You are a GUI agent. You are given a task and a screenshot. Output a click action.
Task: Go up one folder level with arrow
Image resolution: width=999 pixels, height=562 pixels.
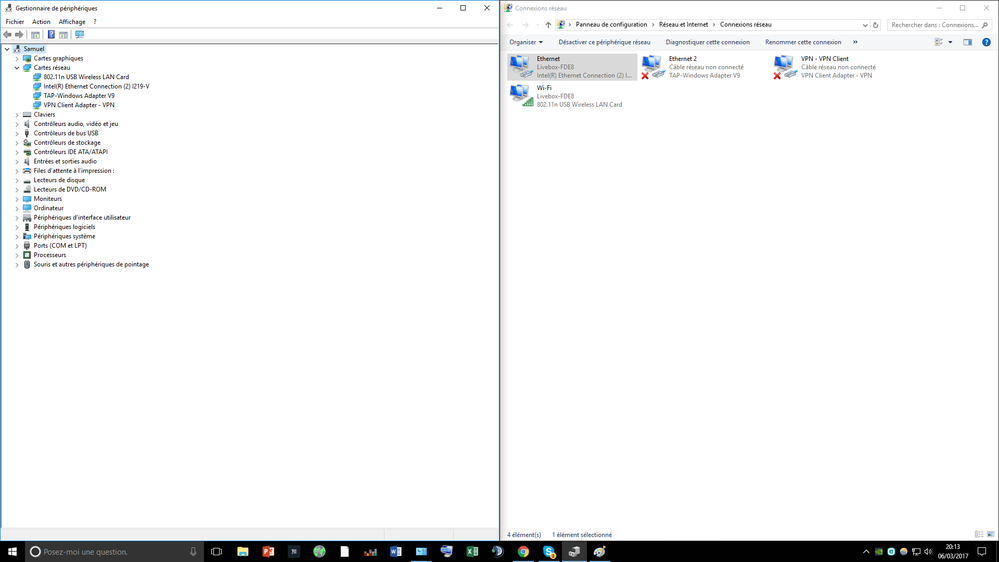point(548,25)
